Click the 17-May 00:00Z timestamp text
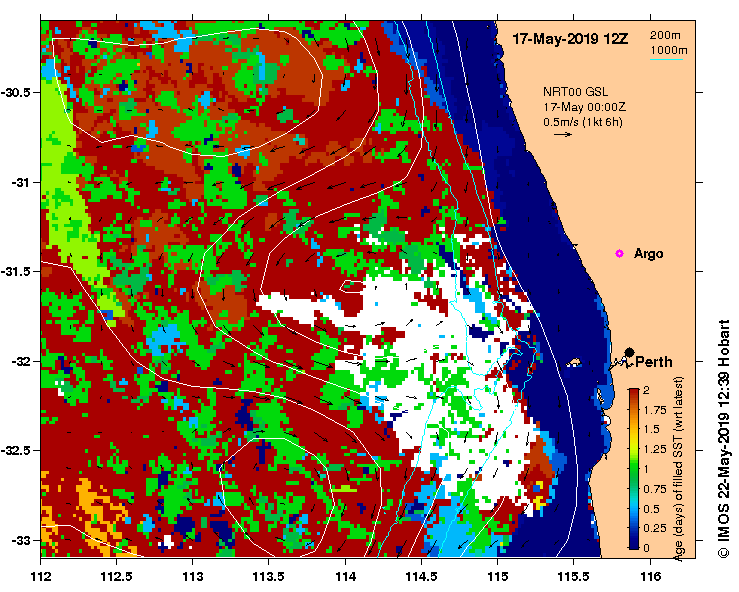This screenshot has width=739, height=592. 584,107
